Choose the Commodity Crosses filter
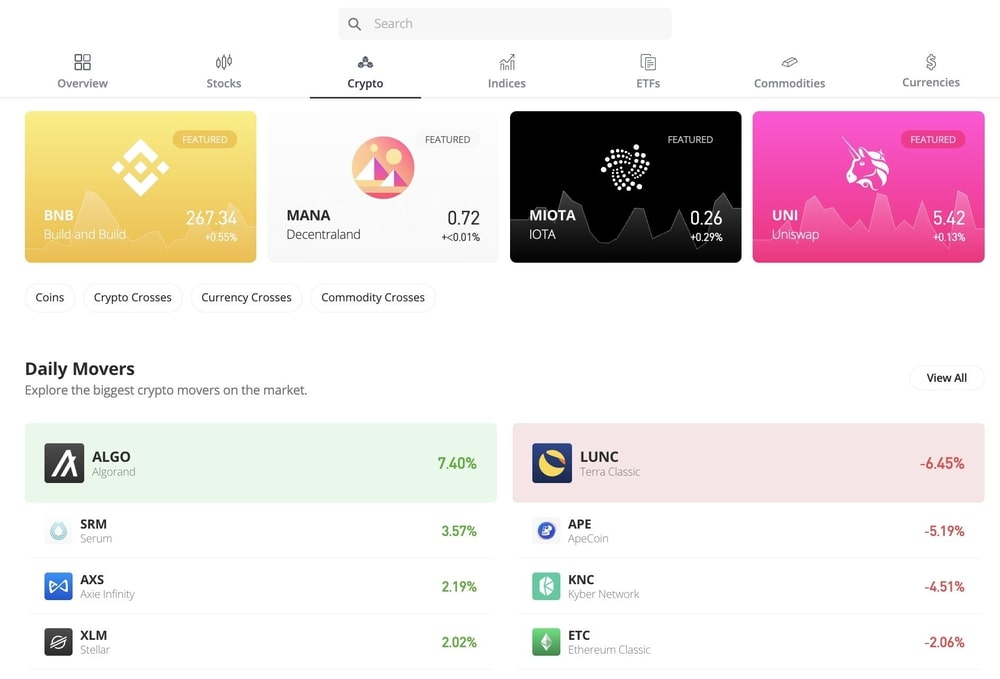Screen dimensions: 1000x679 pyautogui.click(x=373, y=298)
